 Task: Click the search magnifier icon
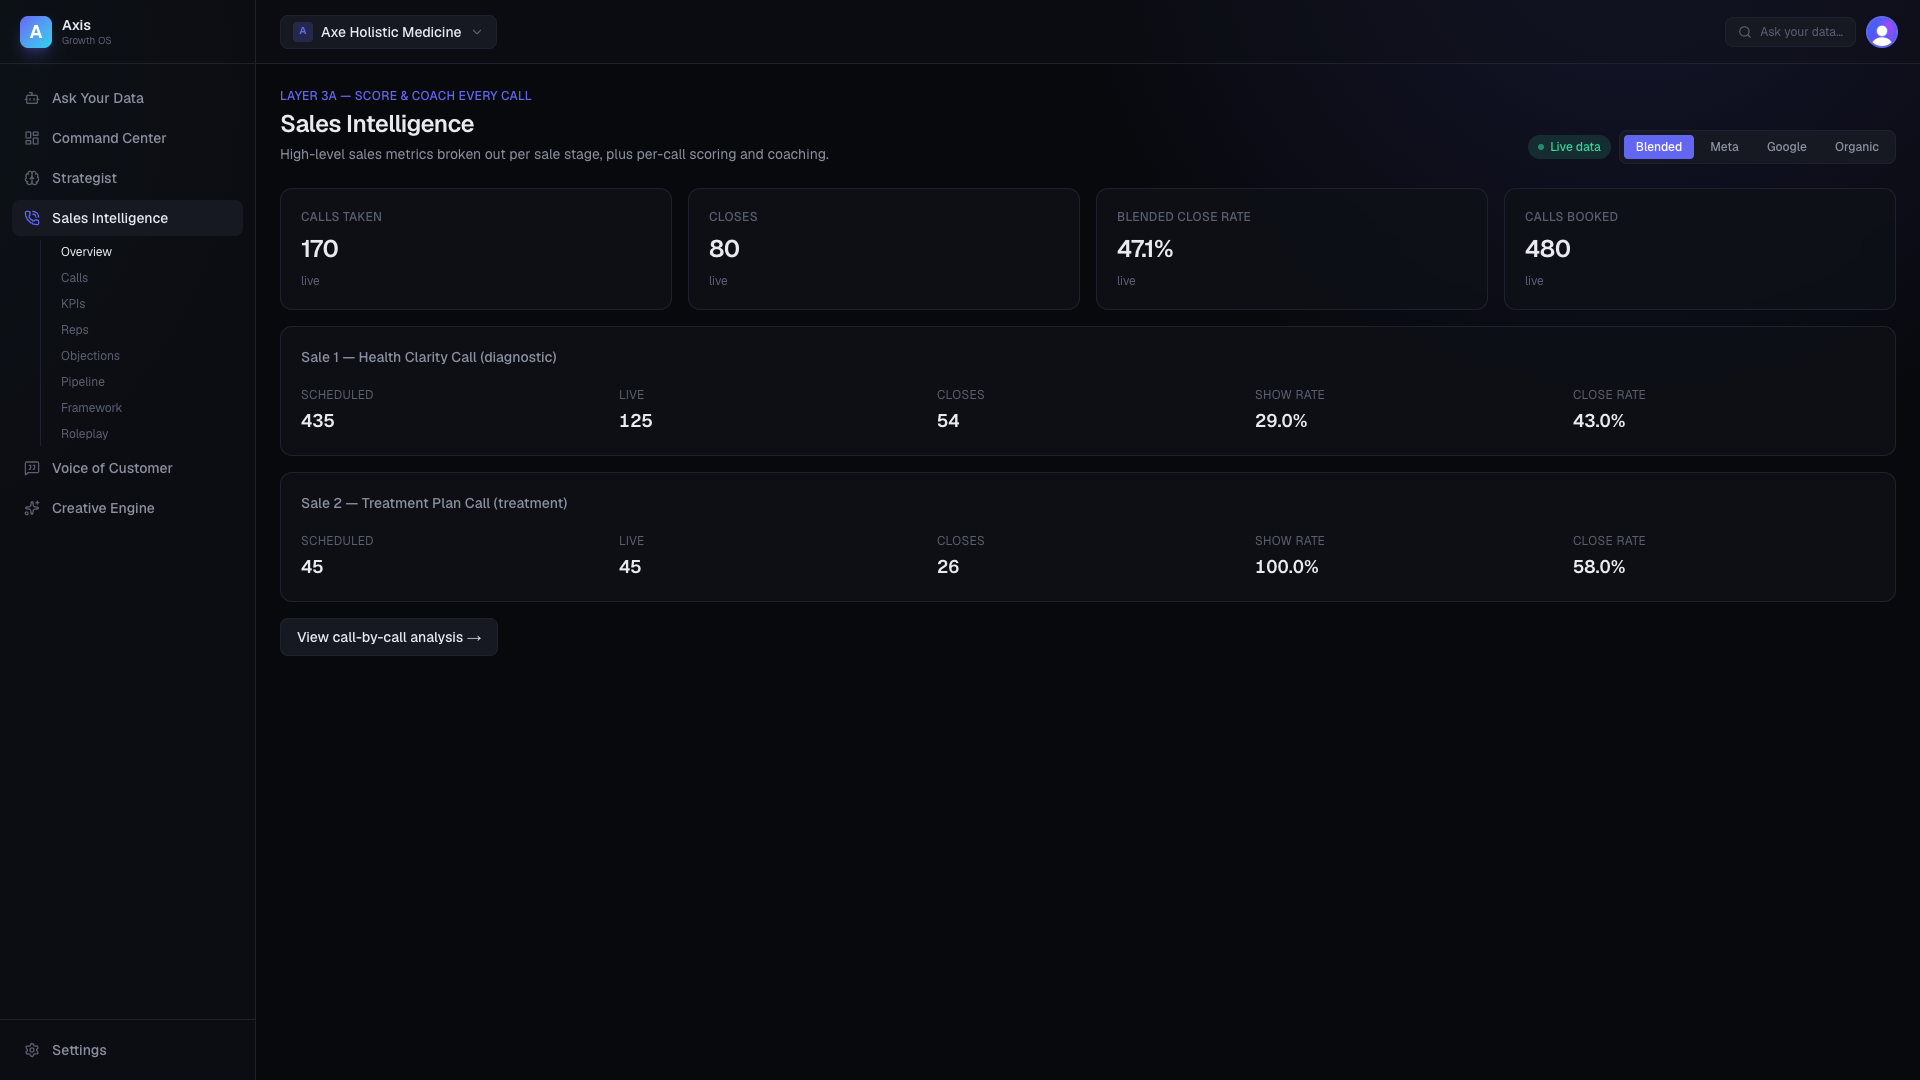(x=1745, y=32)
